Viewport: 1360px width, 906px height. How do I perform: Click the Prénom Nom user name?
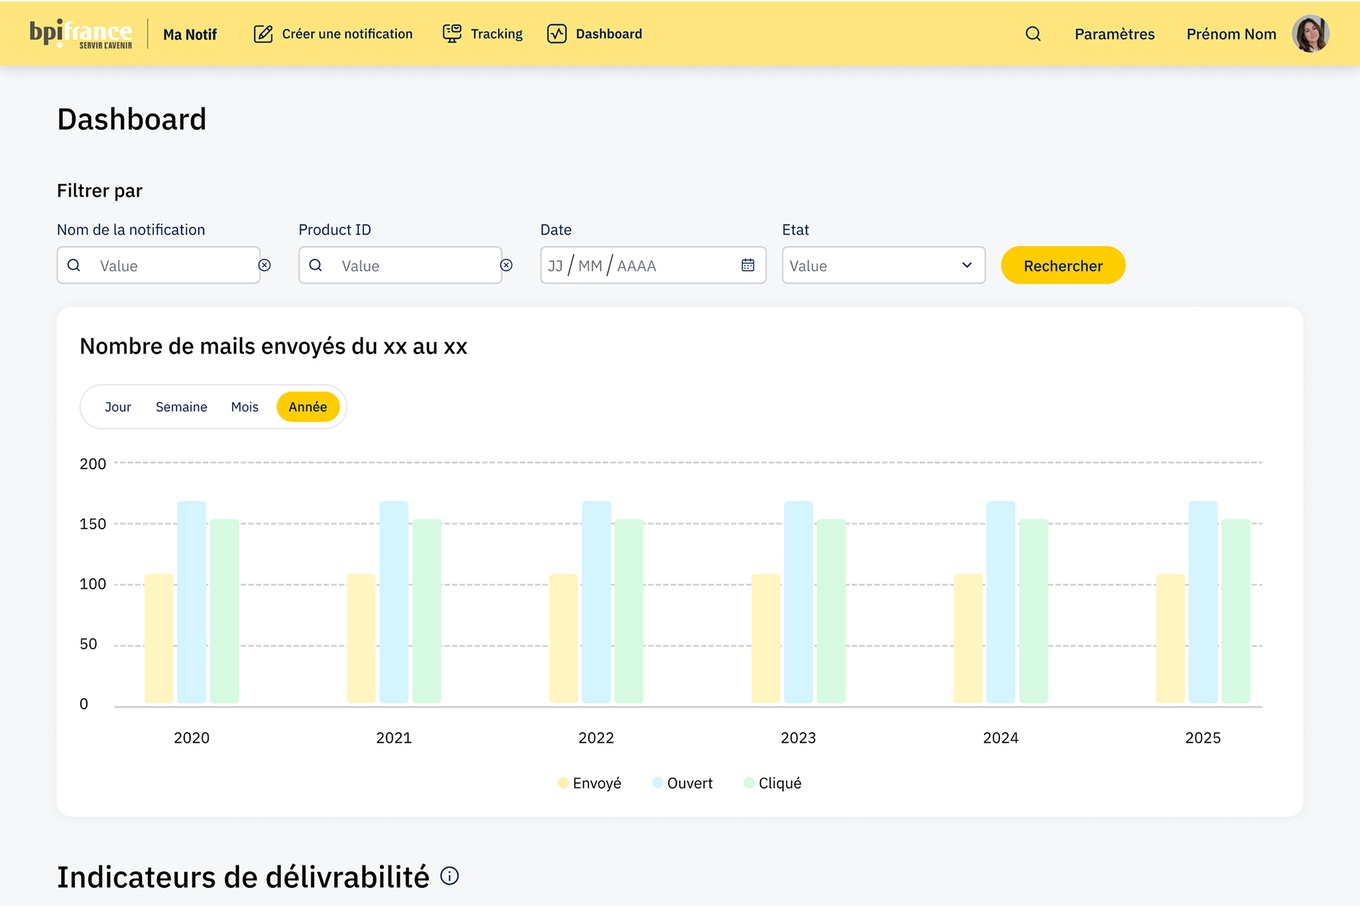tap(1231, 34)
